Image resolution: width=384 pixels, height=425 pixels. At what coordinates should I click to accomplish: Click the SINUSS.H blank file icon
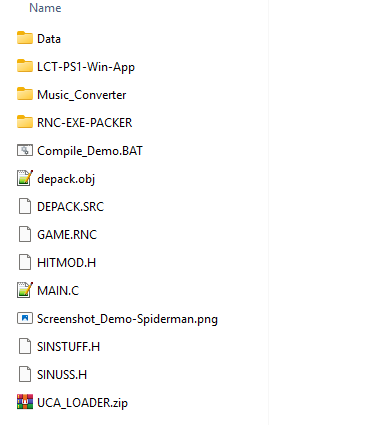[25, 374]
